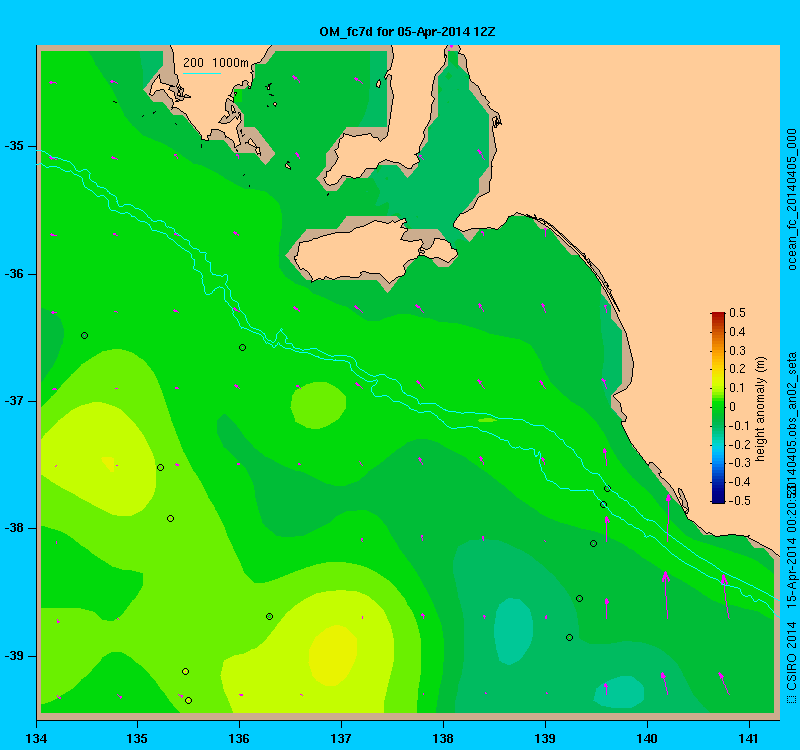Click the vertical '15-Apr-2014' timestamp text
This screenshot has width=800, height=750.
point(791,572)
